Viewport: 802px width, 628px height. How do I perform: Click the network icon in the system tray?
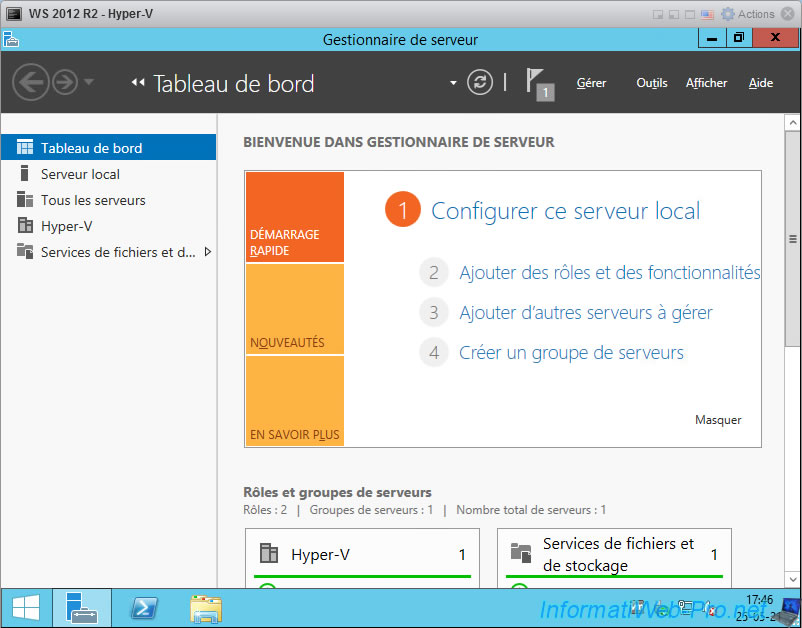pos(686,608)
